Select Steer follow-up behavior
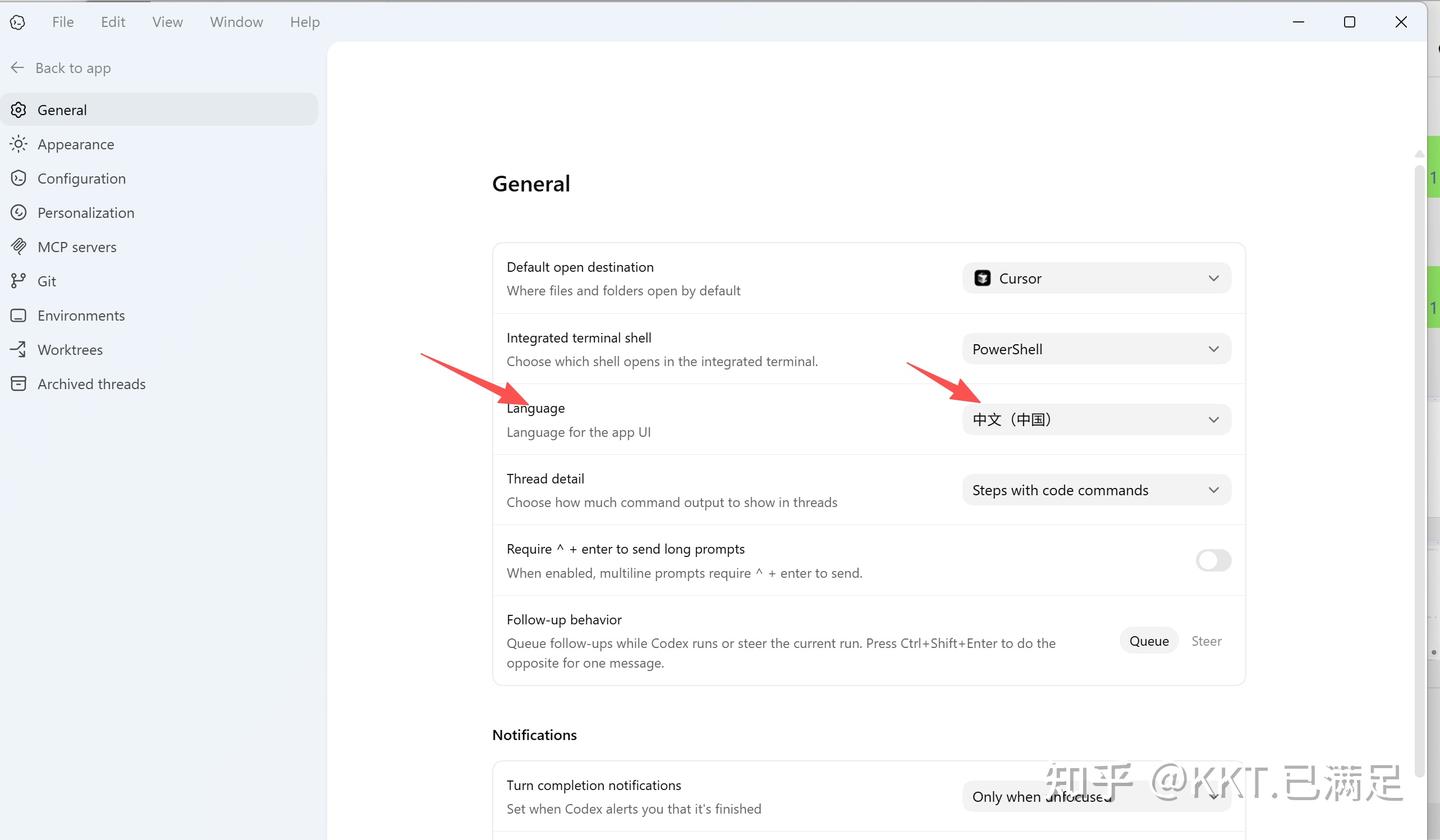The image size is (1440, 840). (x=1206, y=641)
